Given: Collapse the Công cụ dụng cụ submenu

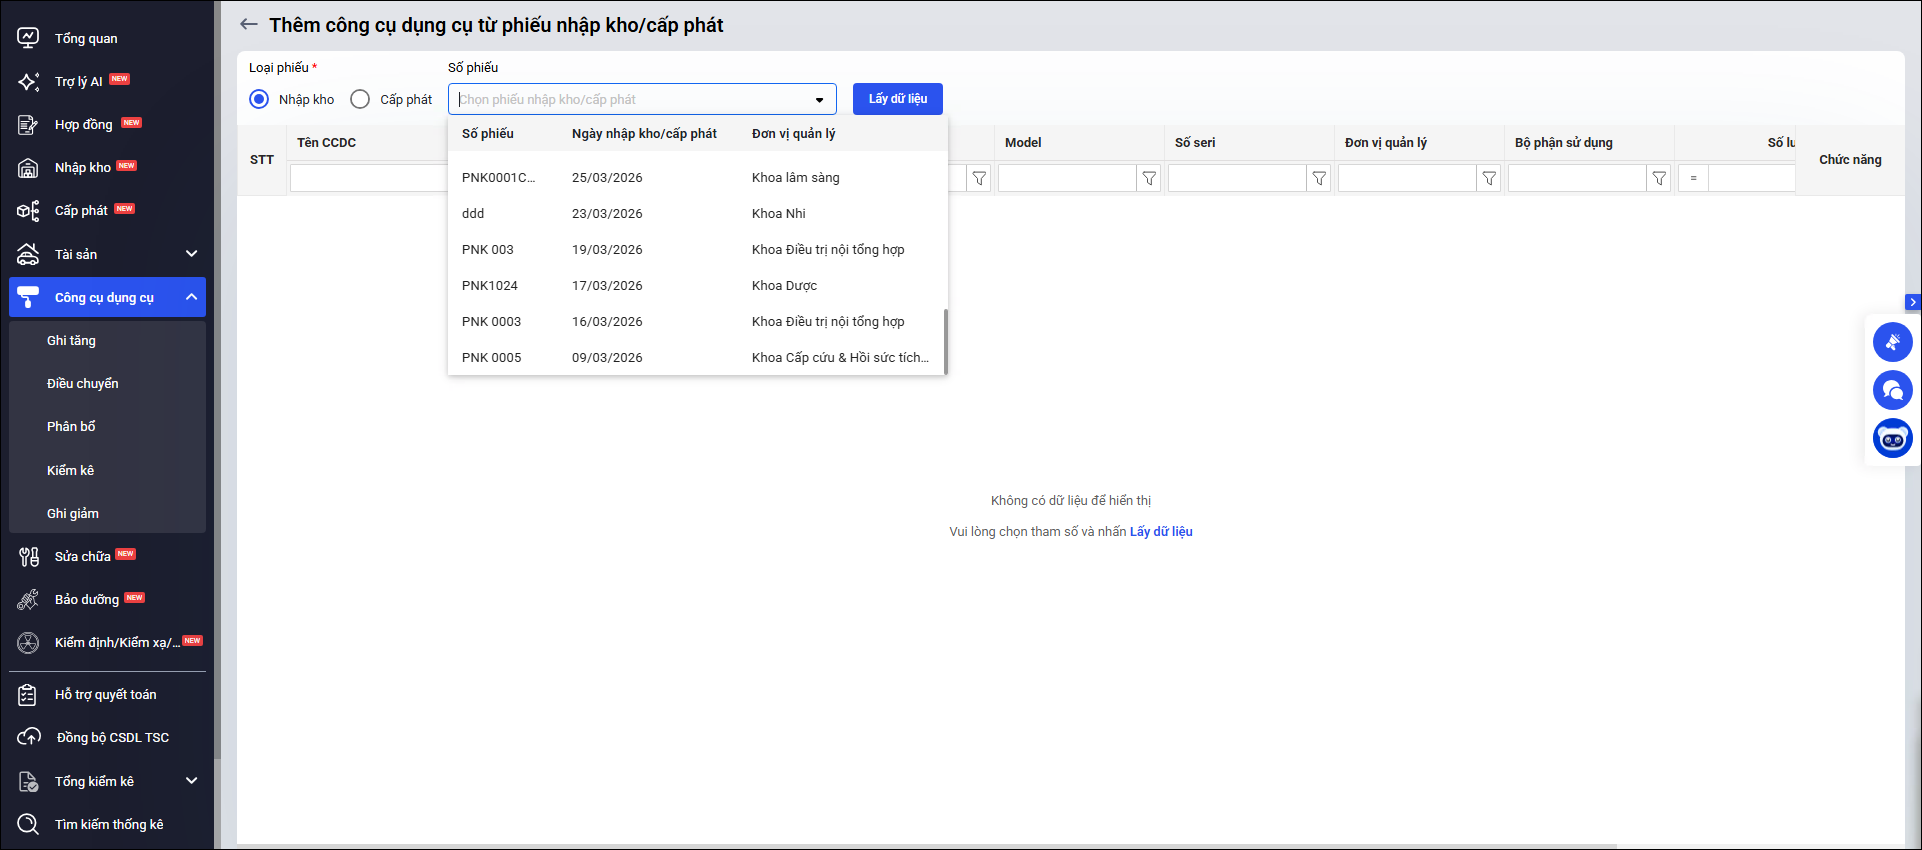Looking at the screenshot, I should pos(192,297).
